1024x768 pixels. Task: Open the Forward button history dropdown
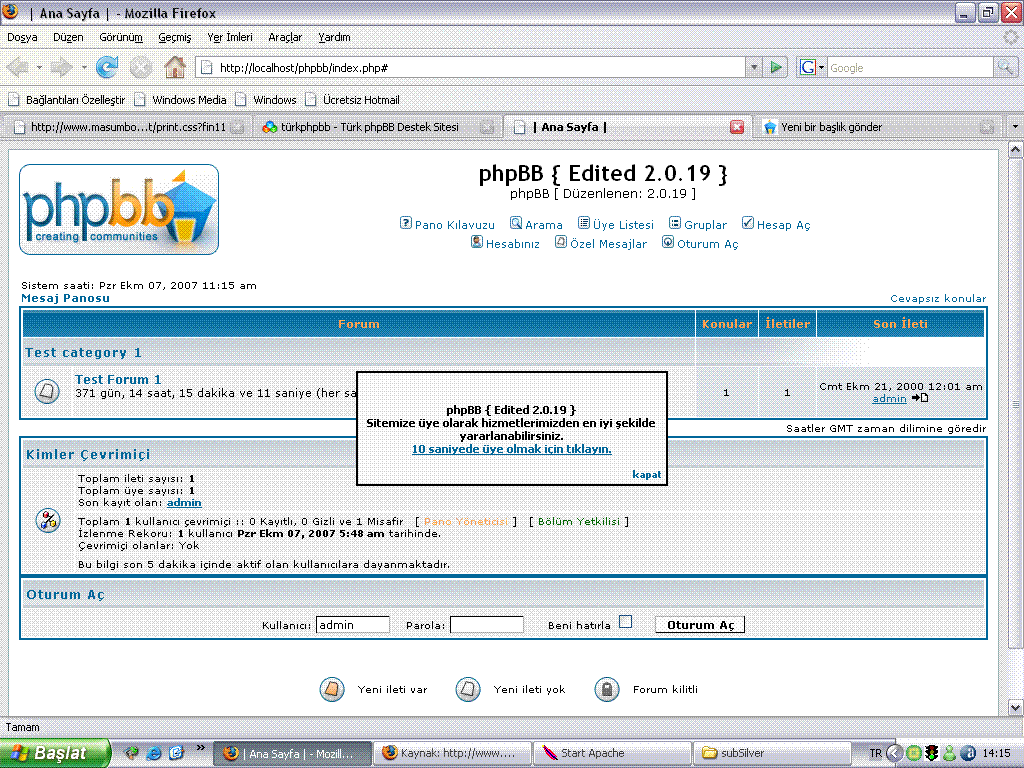(x=84, y=67)
